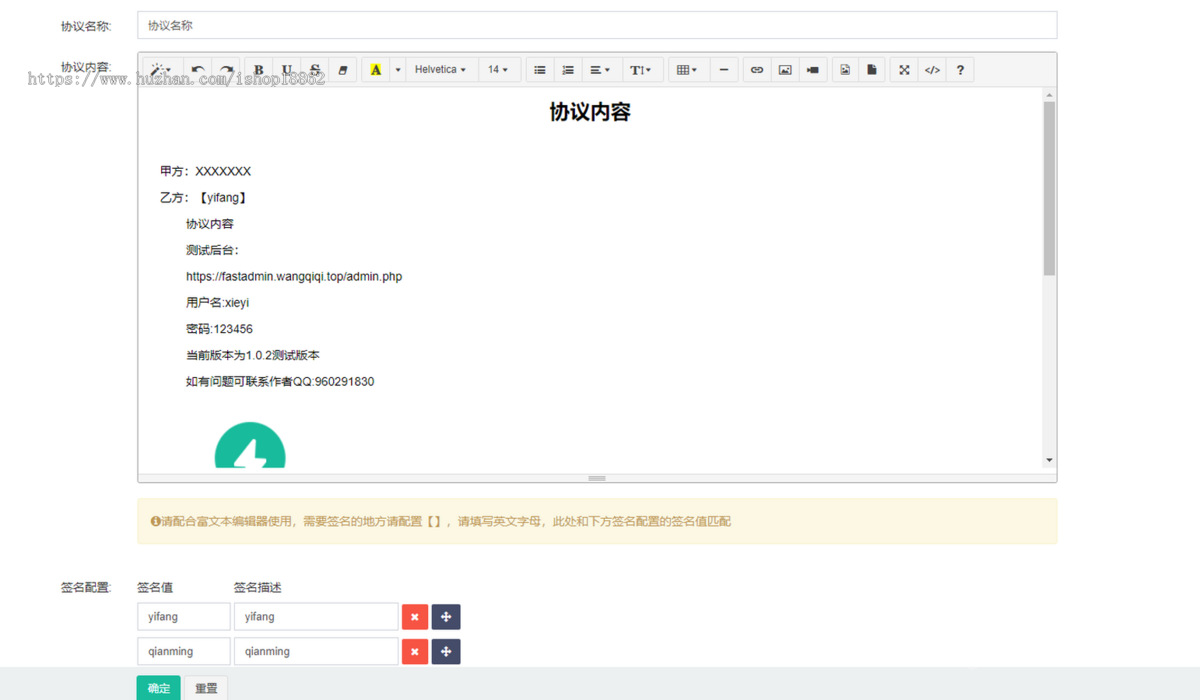Toggle bold formatting in the editor toolbar
The height and width of the screenshot is (700, 1200).
258,69
